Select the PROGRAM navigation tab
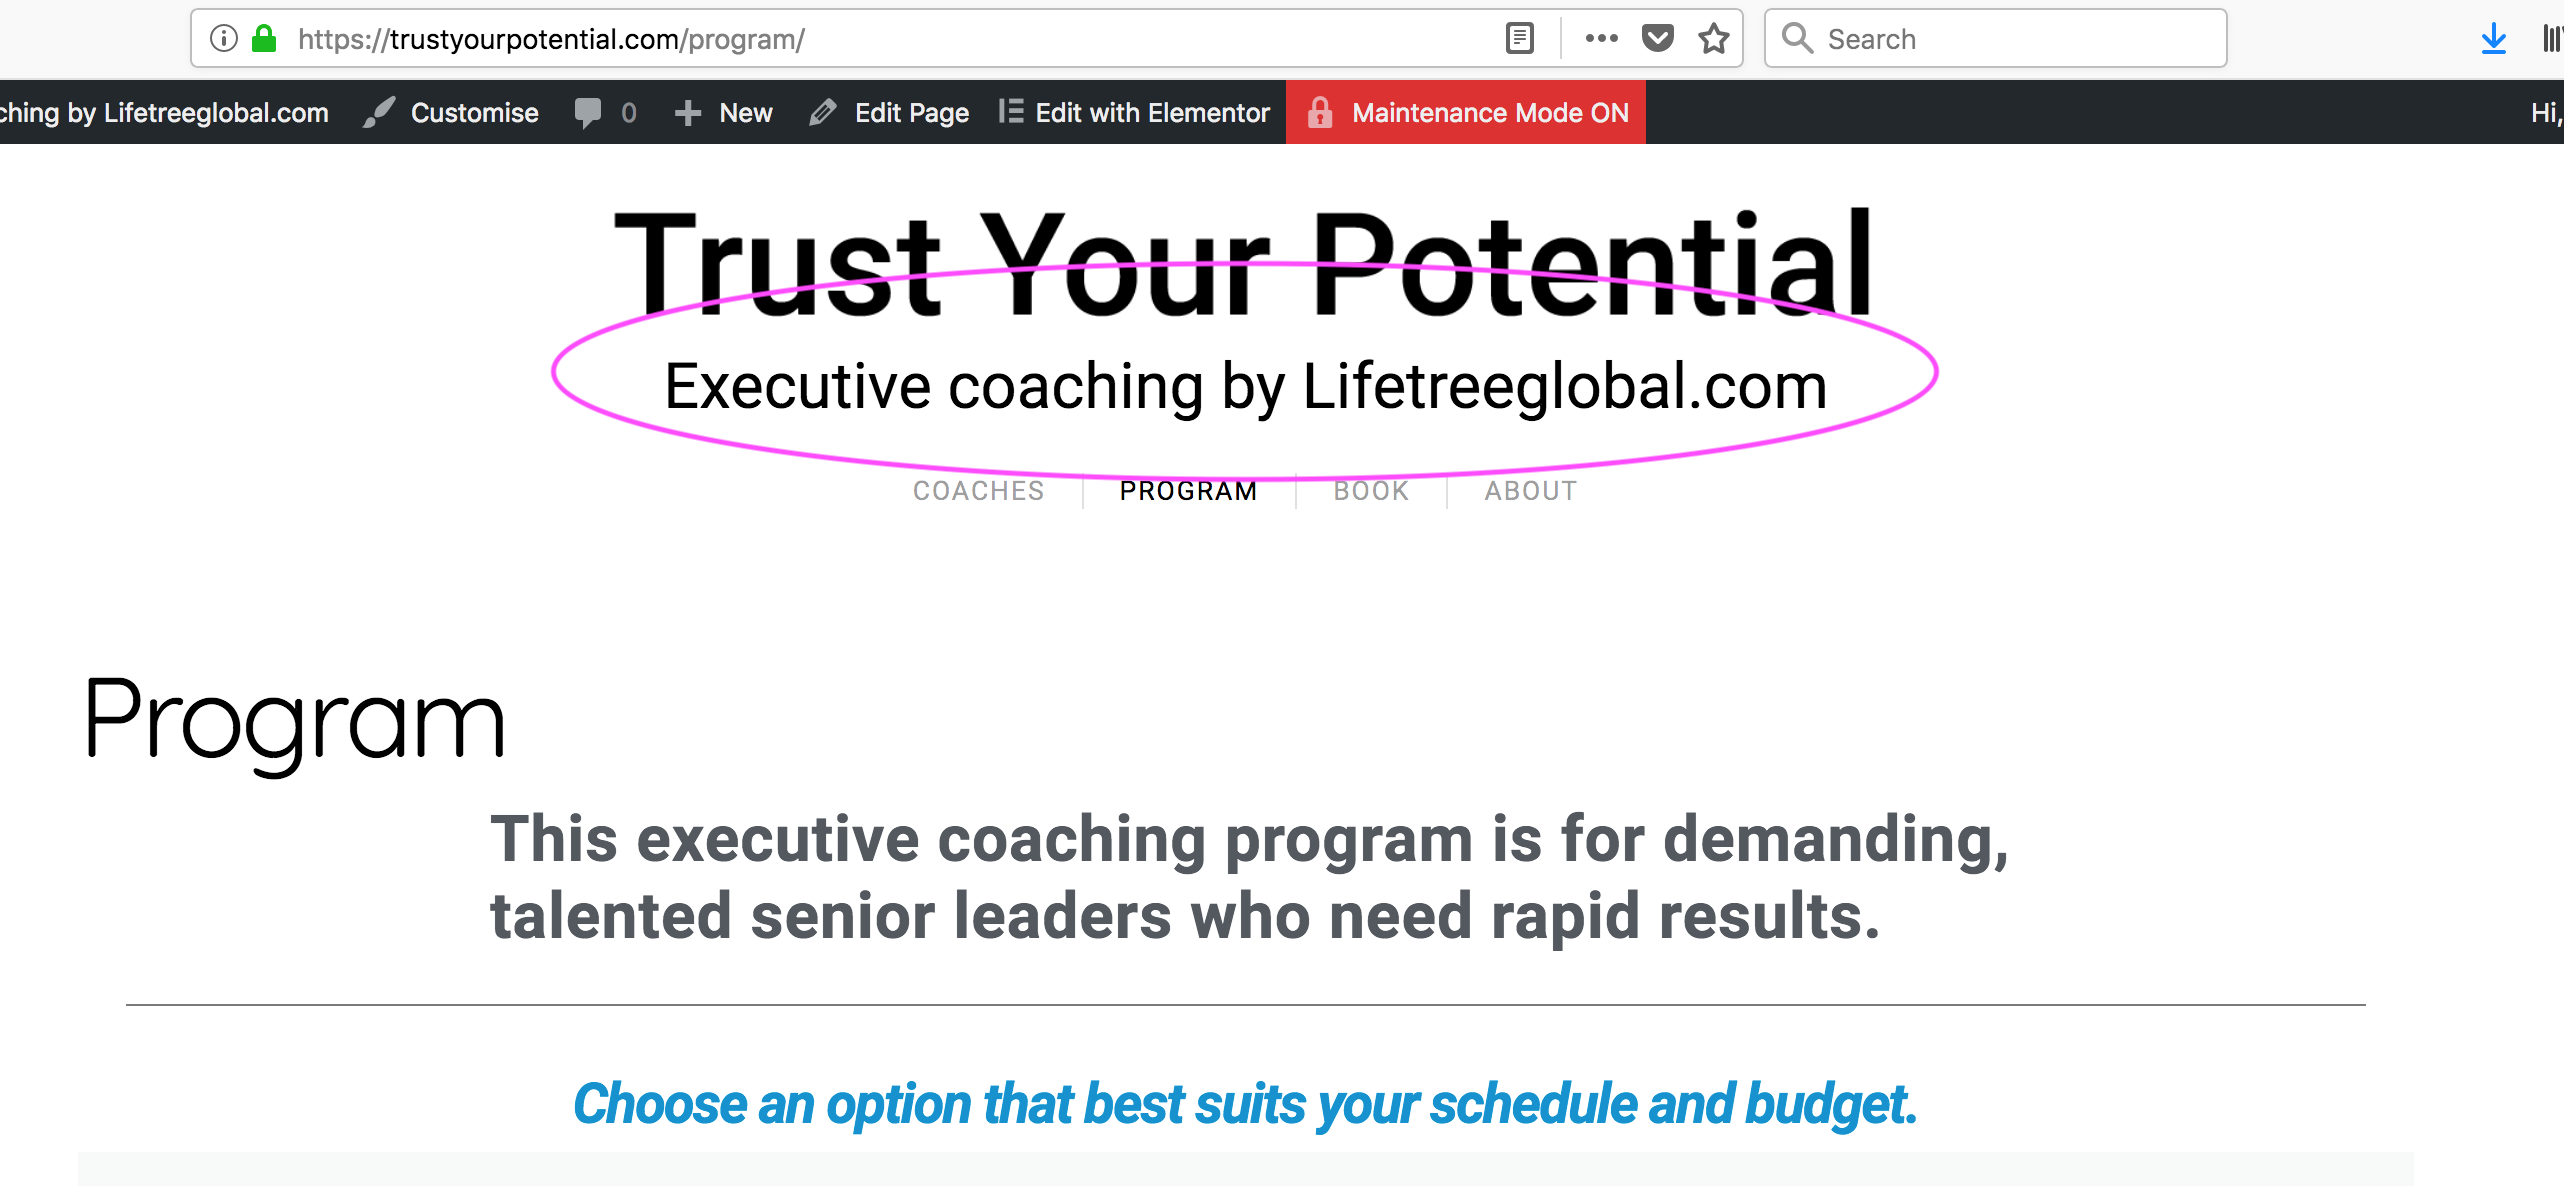The image size is (2564, 1186). pyautogui.click(x=1188, y=491)
